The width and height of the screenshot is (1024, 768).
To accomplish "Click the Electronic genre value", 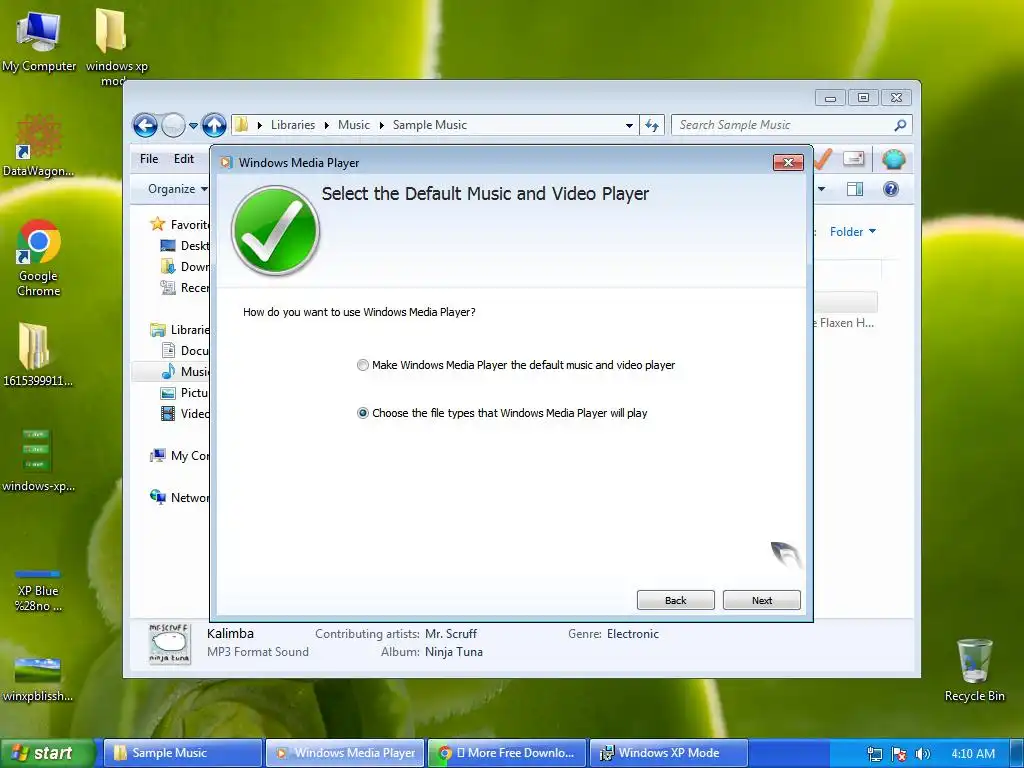I will pyautogui.click(x=632, y=633).
